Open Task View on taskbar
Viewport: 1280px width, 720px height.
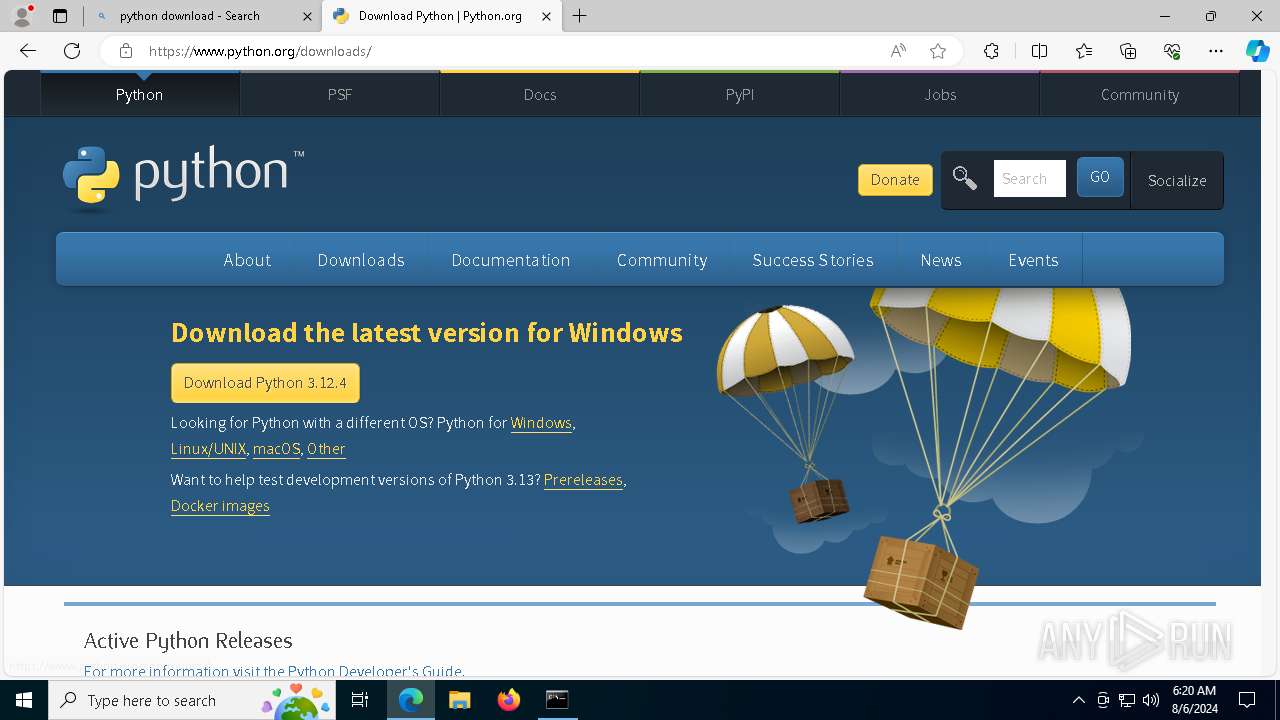(360, 700)
